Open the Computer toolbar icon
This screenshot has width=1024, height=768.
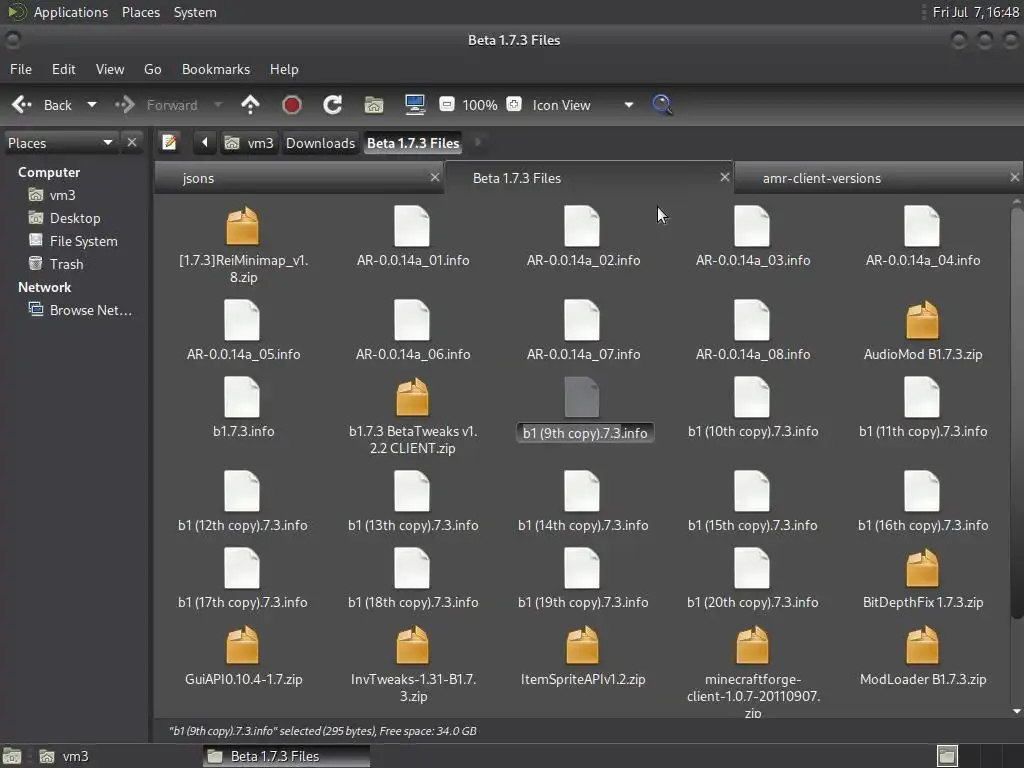[415, 104]
